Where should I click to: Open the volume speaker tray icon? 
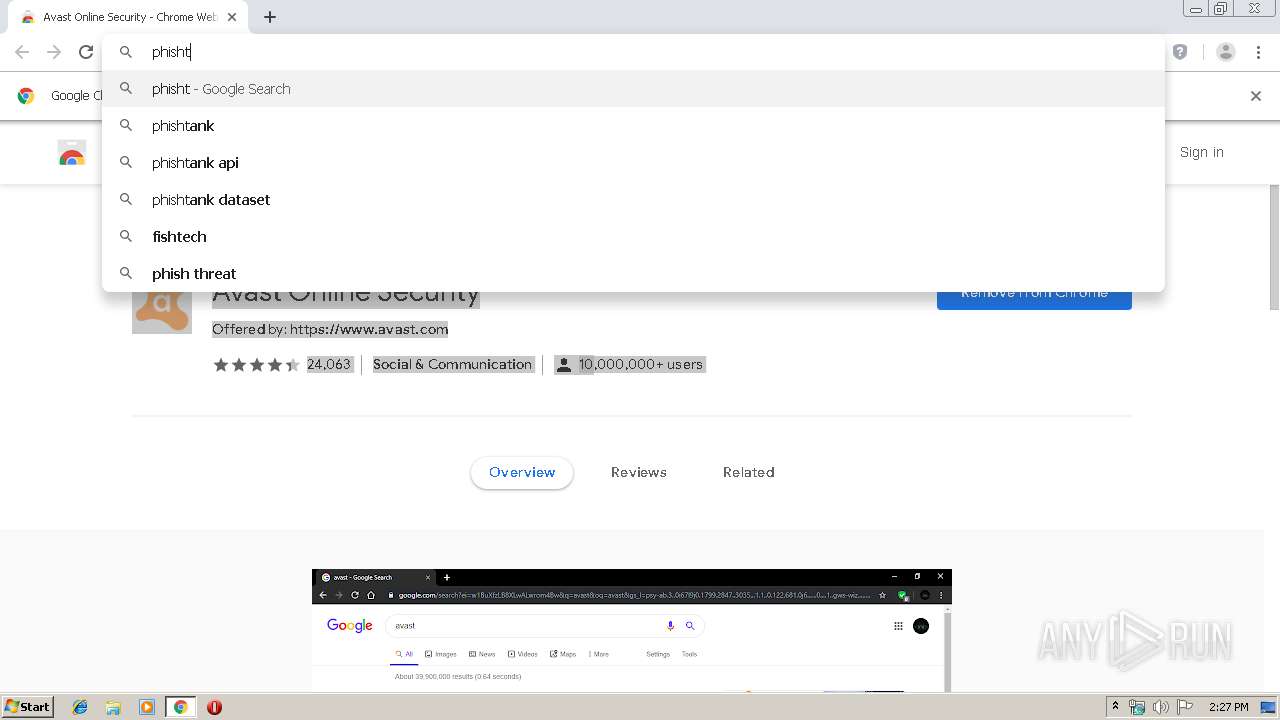point(1160,707)
